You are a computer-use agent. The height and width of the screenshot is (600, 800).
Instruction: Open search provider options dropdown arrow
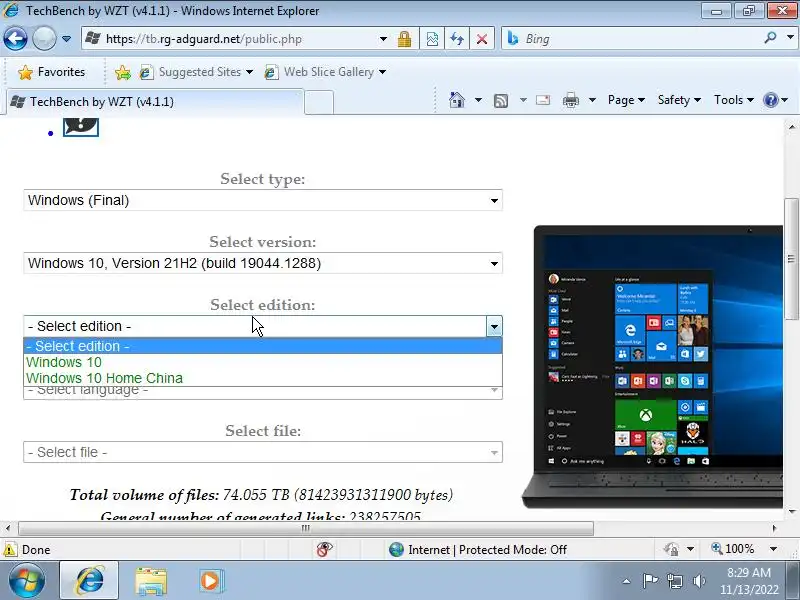pyautogui.click(x=790, y=37)
